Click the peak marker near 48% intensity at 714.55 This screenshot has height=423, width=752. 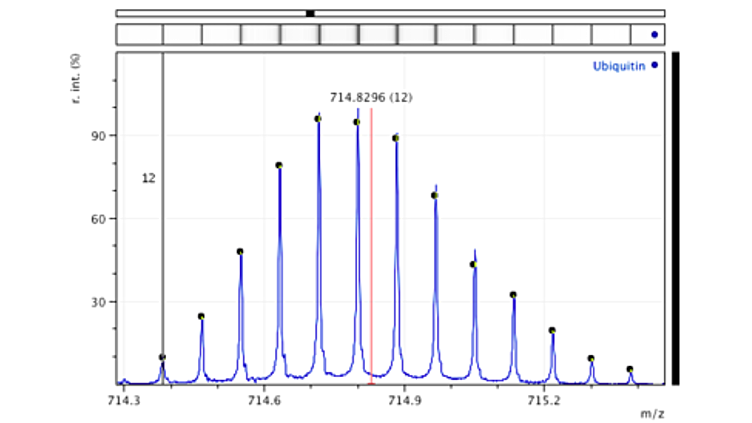(240, 252)
